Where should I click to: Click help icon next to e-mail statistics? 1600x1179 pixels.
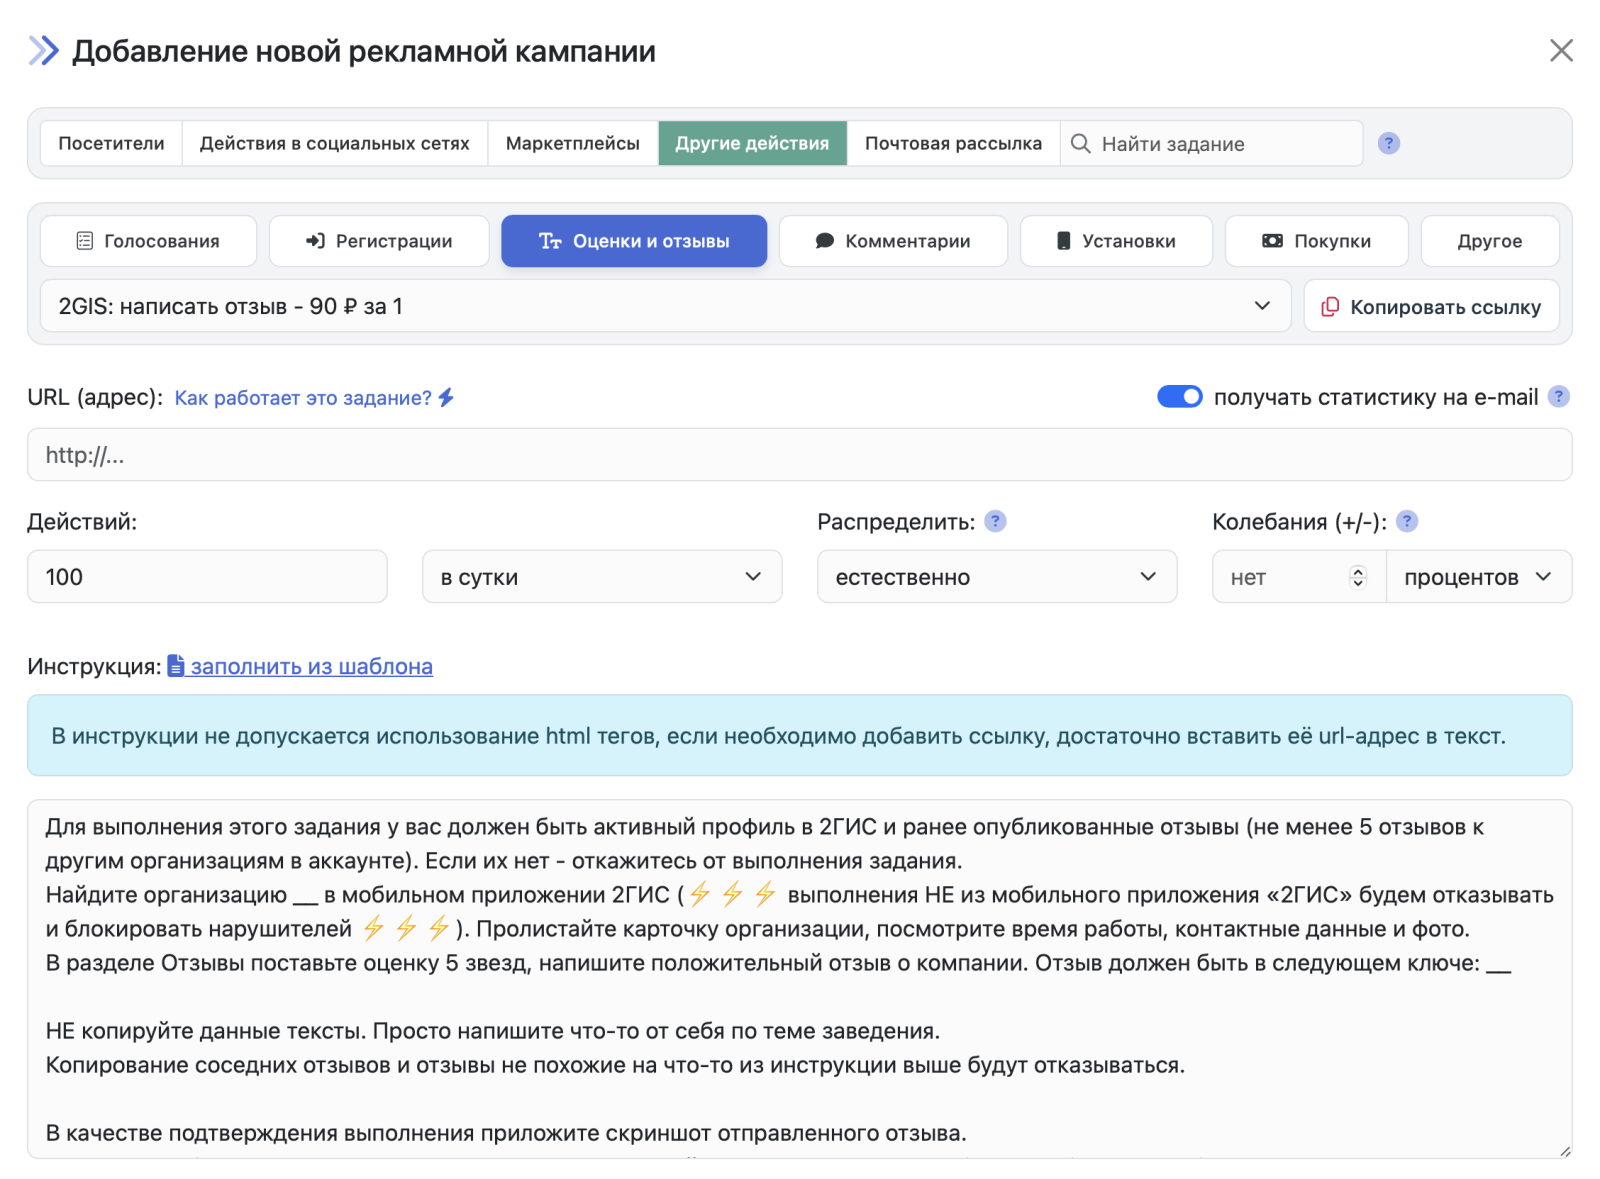tap(1558, 397)
